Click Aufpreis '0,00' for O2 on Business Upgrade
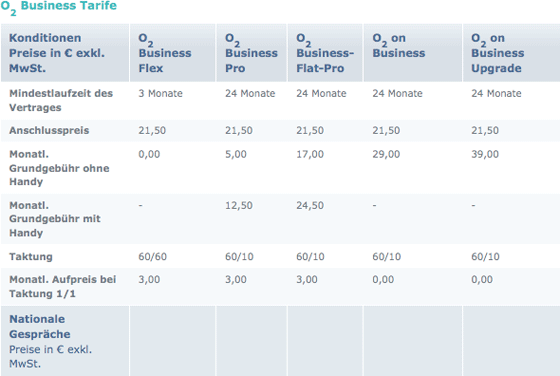Image resolution: width=560 pixels, height=376 pixels. click(x=482, y=279)
